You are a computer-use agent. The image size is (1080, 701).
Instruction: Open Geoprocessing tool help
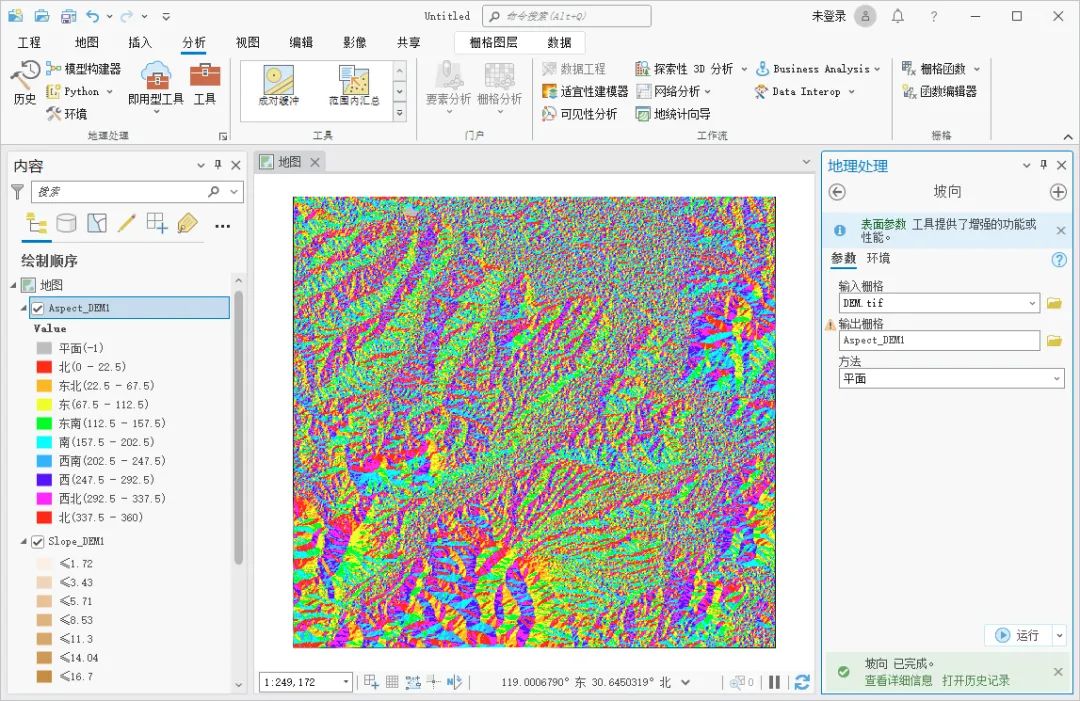[1059, 260]
